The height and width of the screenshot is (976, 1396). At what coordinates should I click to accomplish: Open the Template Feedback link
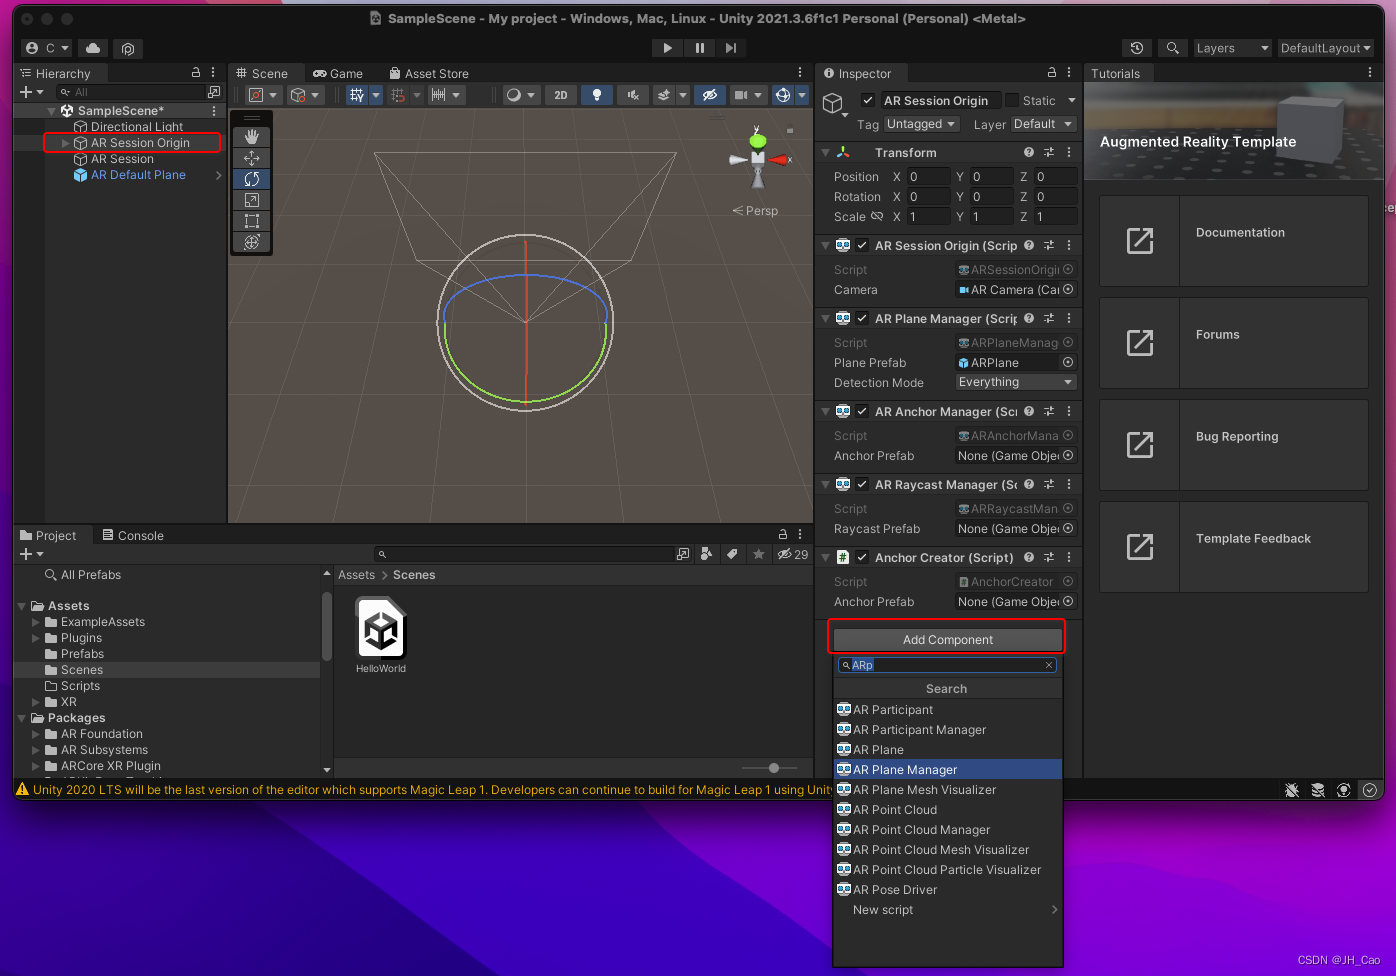click(x=1233, y=546)
